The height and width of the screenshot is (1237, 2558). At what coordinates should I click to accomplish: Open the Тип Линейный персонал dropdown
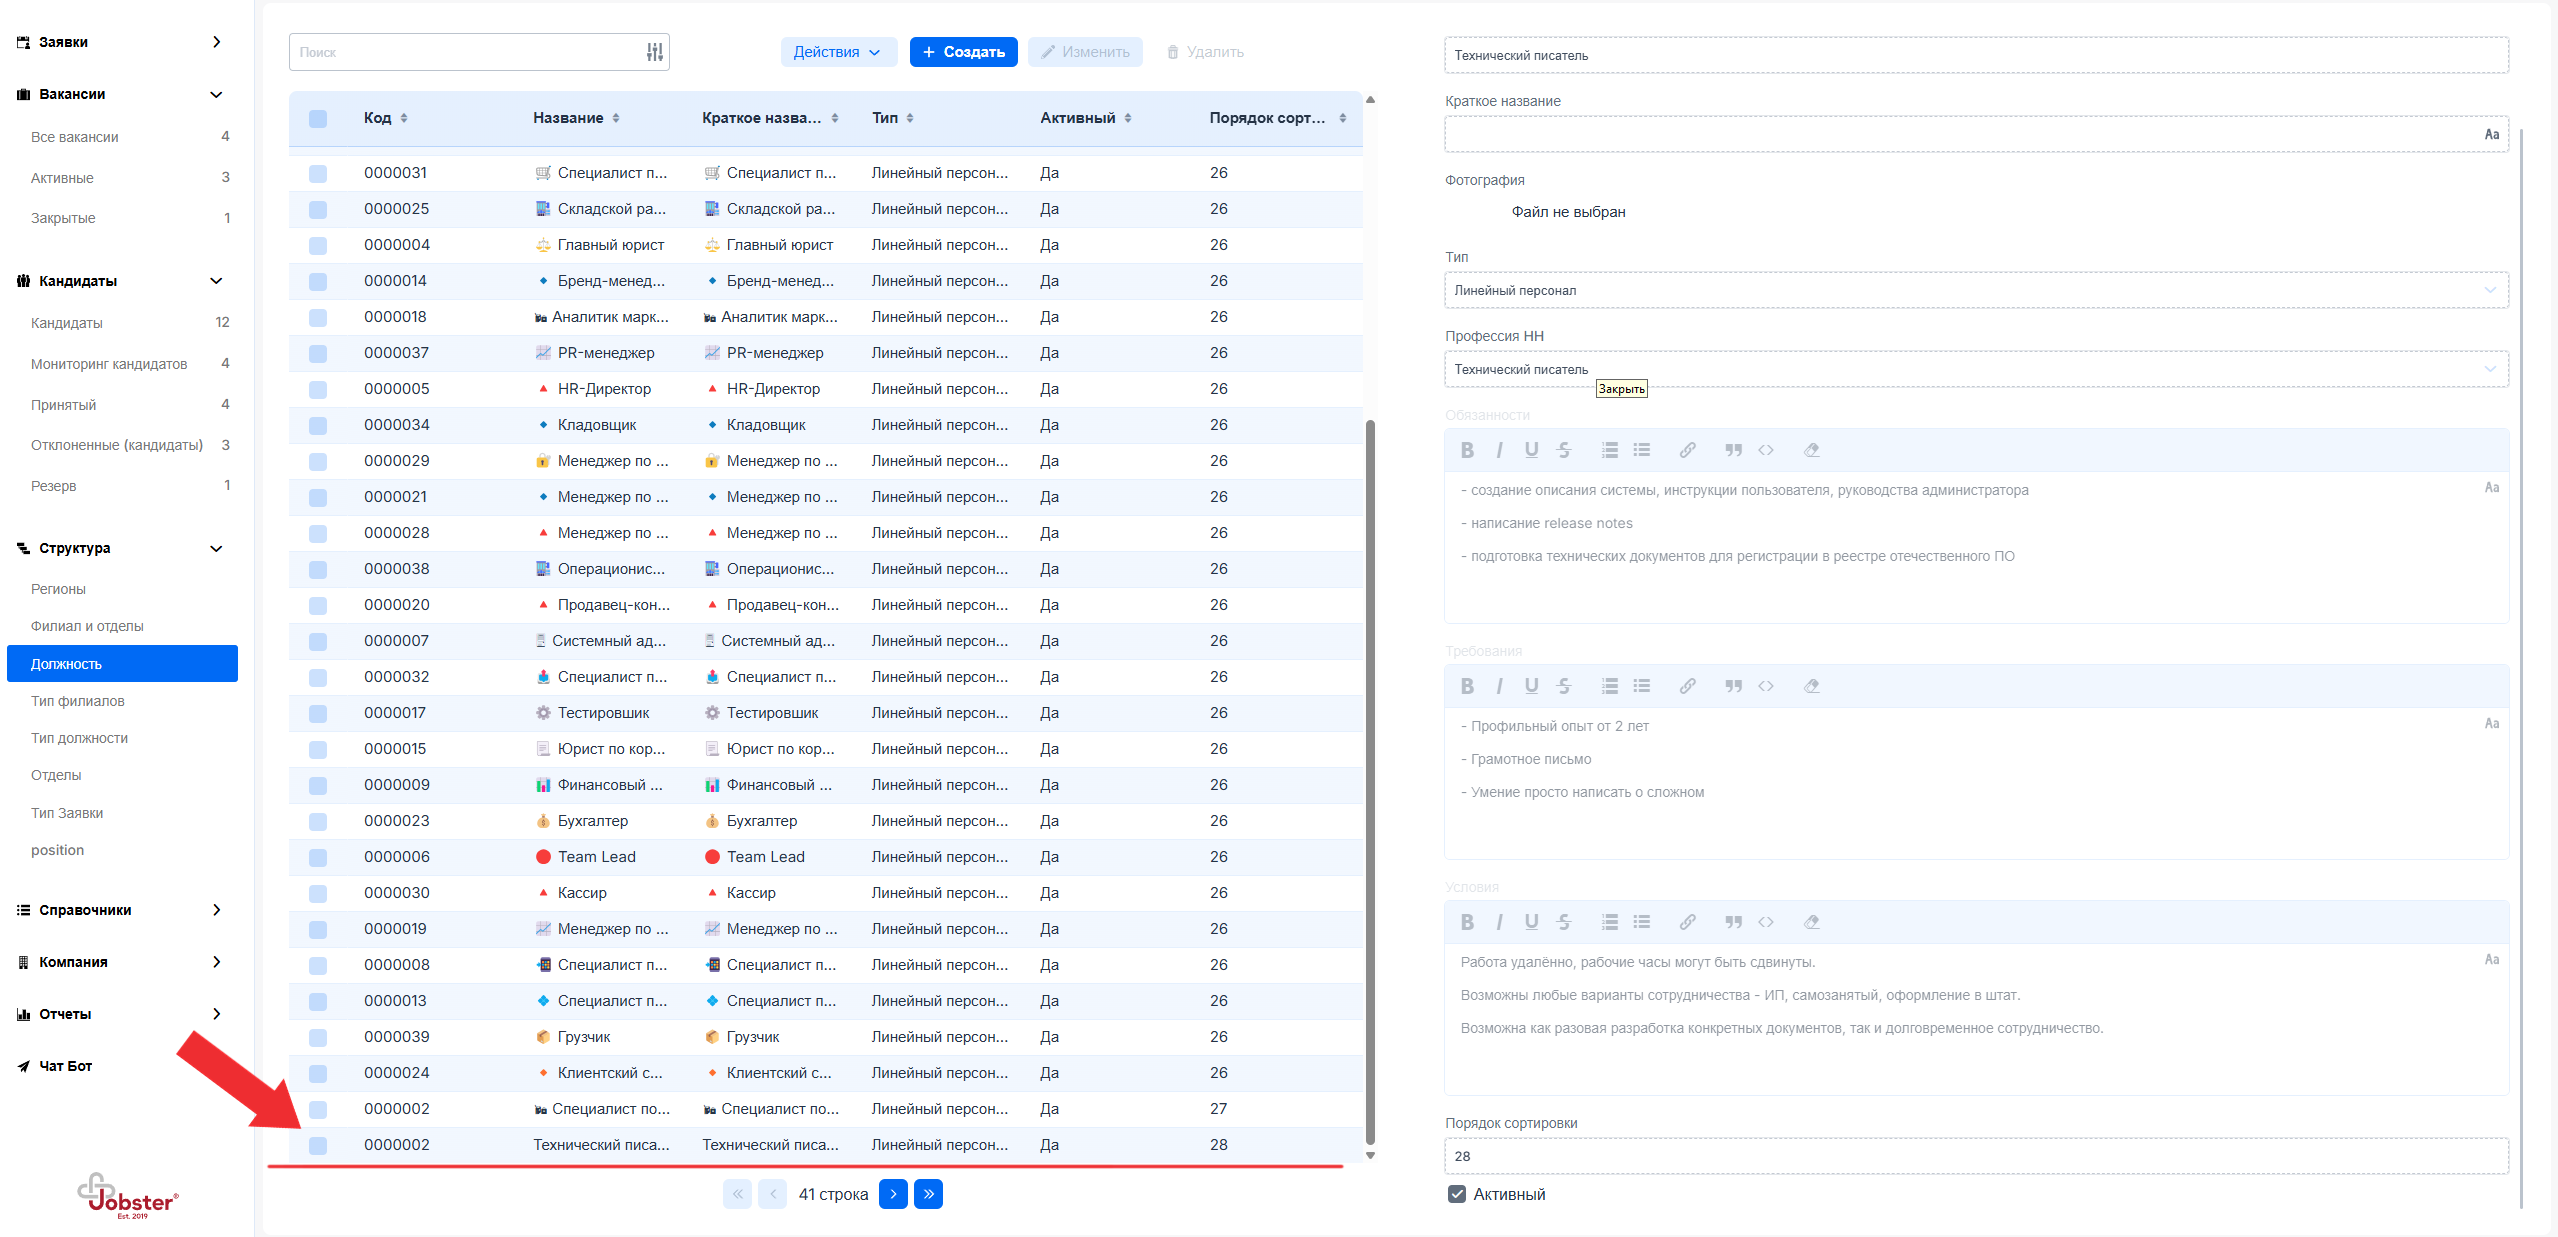coord(1975,290)
